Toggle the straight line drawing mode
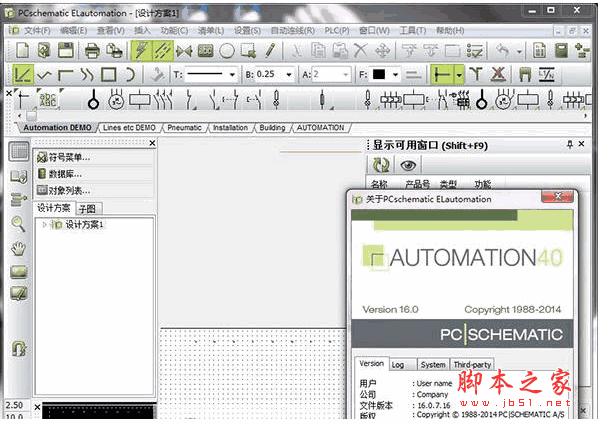Viewport: 600px width, 424px height. [x=23, y=74]
